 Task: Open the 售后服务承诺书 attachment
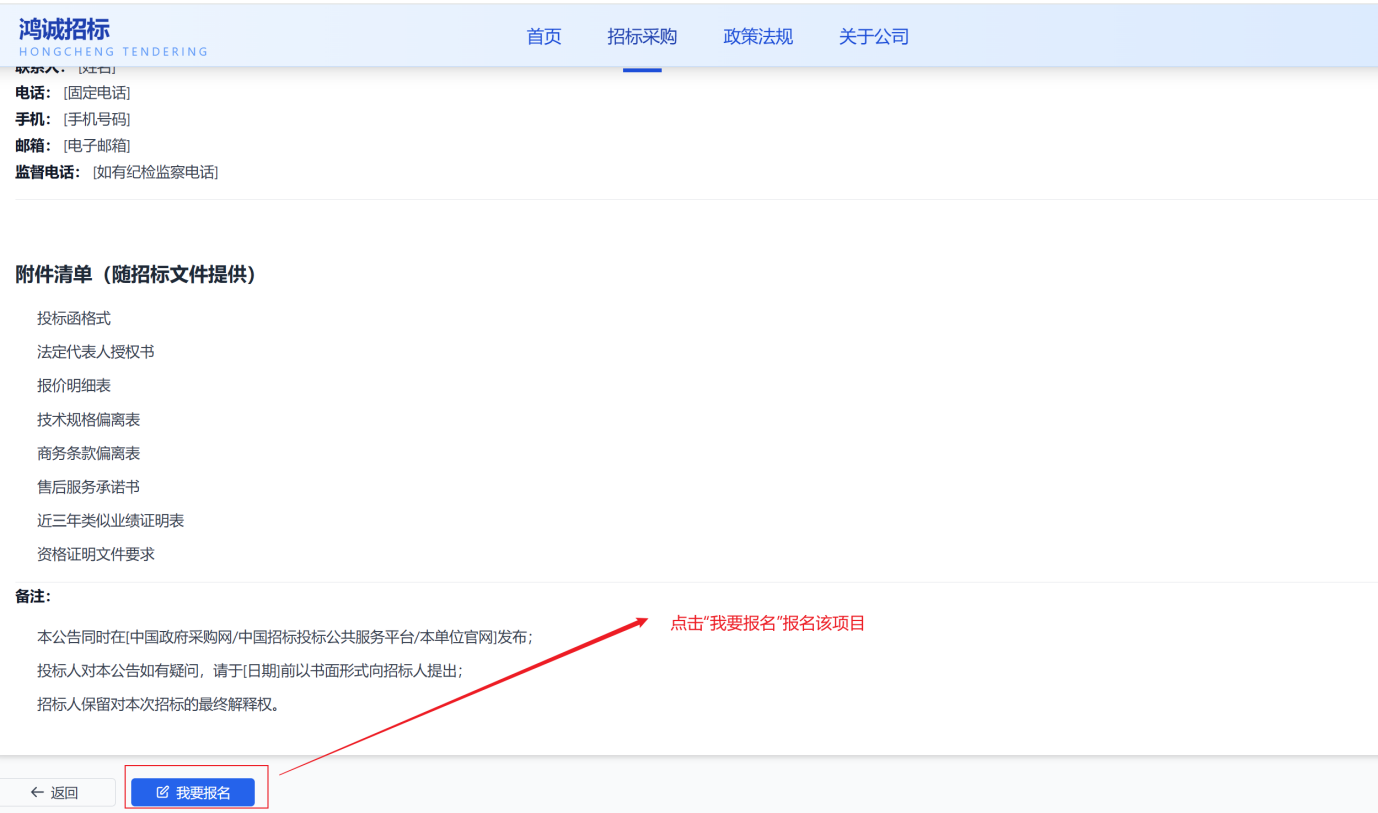tap(89, 486)
